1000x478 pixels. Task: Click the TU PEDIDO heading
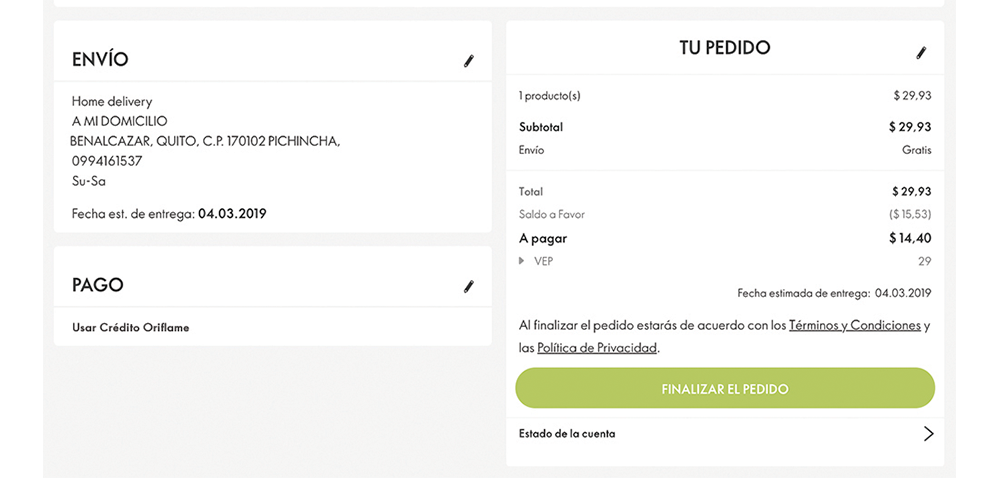pyautogui.click(x=725, y=48)
